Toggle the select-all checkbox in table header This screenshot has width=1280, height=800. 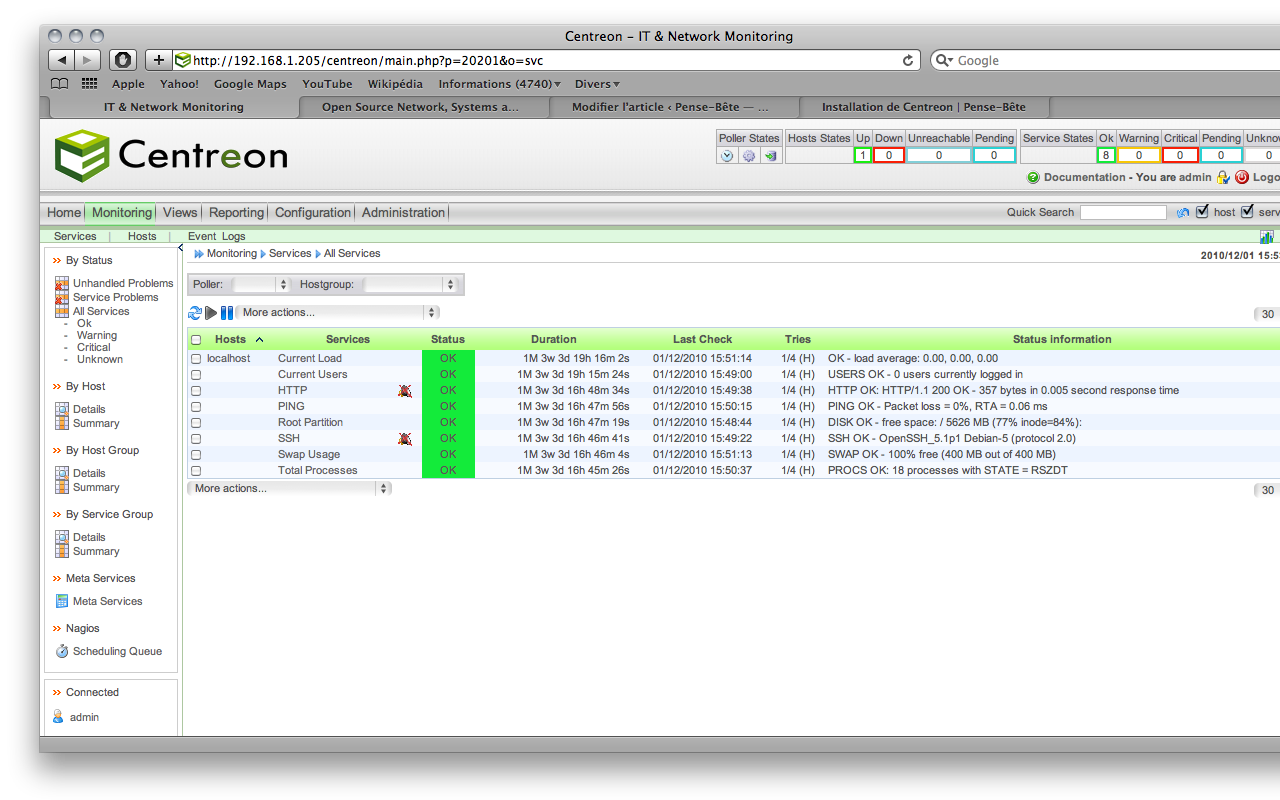click(x=196, y=340)
